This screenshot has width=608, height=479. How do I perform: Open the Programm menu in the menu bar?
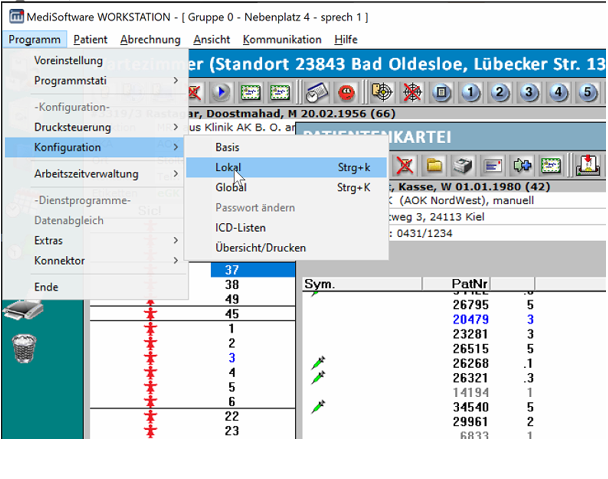coord(35,40)
